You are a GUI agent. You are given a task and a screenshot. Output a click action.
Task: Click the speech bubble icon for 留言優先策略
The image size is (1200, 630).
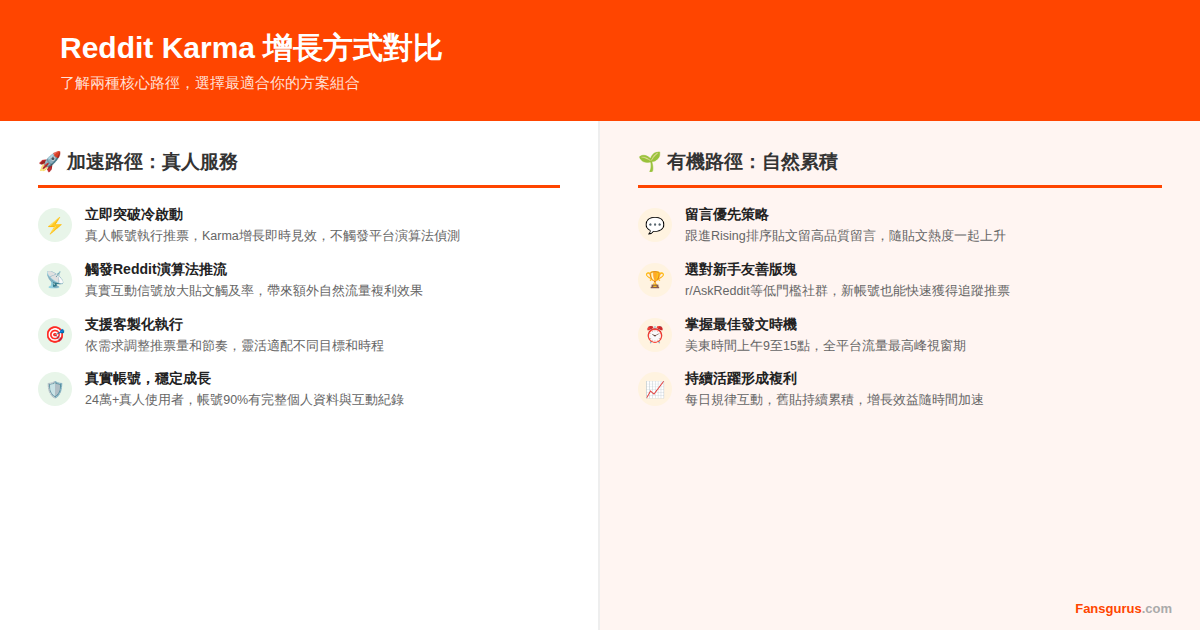click(x=655, y=227)
